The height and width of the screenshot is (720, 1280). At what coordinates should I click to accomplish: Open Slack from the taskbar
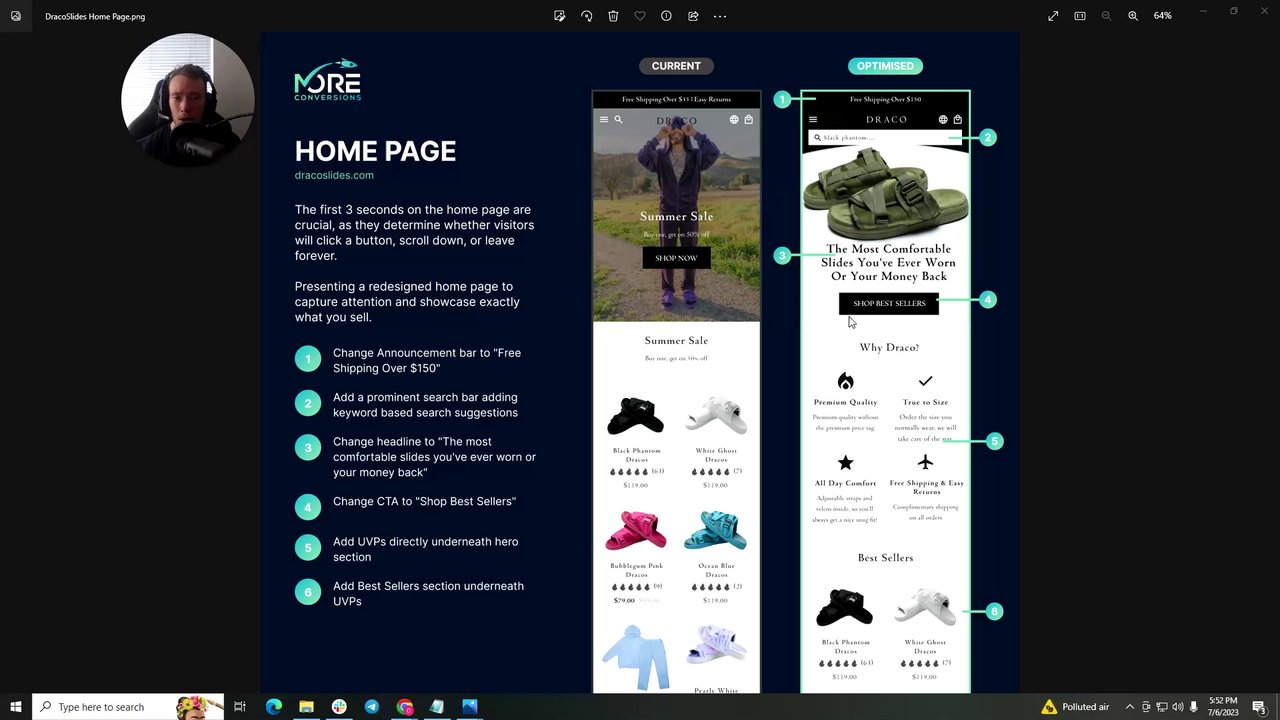pos(339,707)
